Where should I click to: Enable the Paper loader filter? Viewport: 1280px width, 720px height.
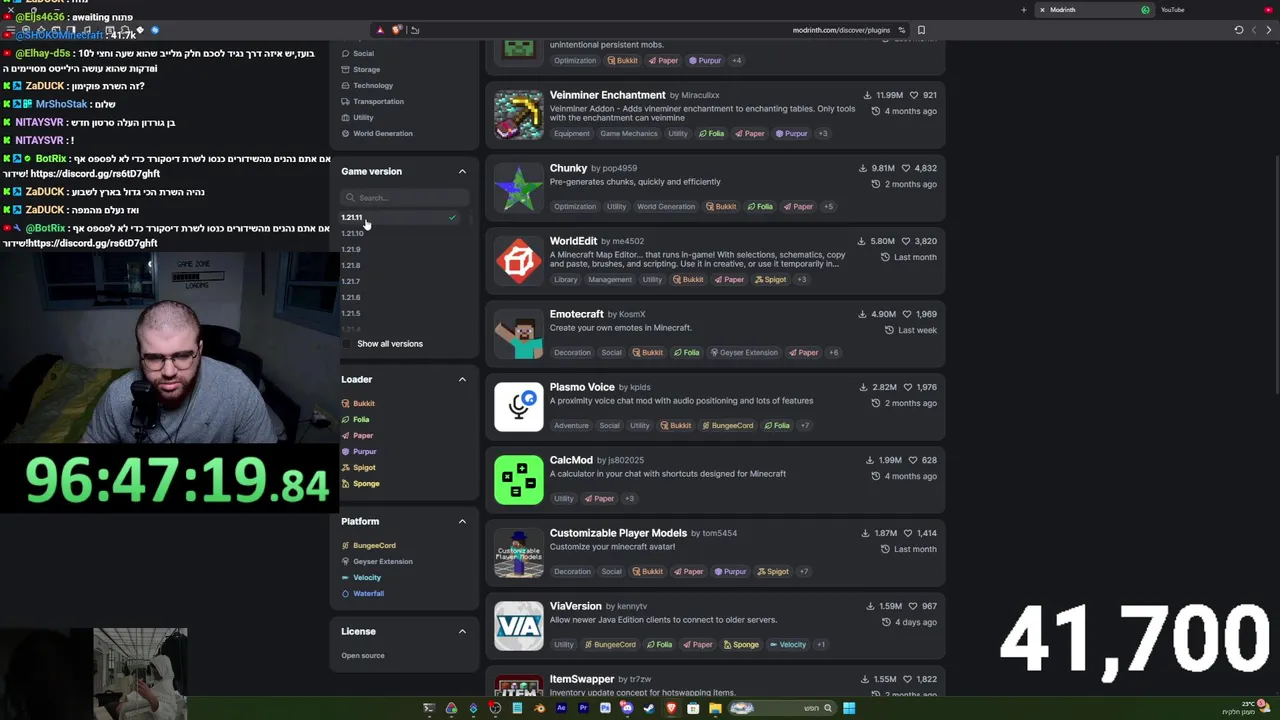click(x=357, y=435)
